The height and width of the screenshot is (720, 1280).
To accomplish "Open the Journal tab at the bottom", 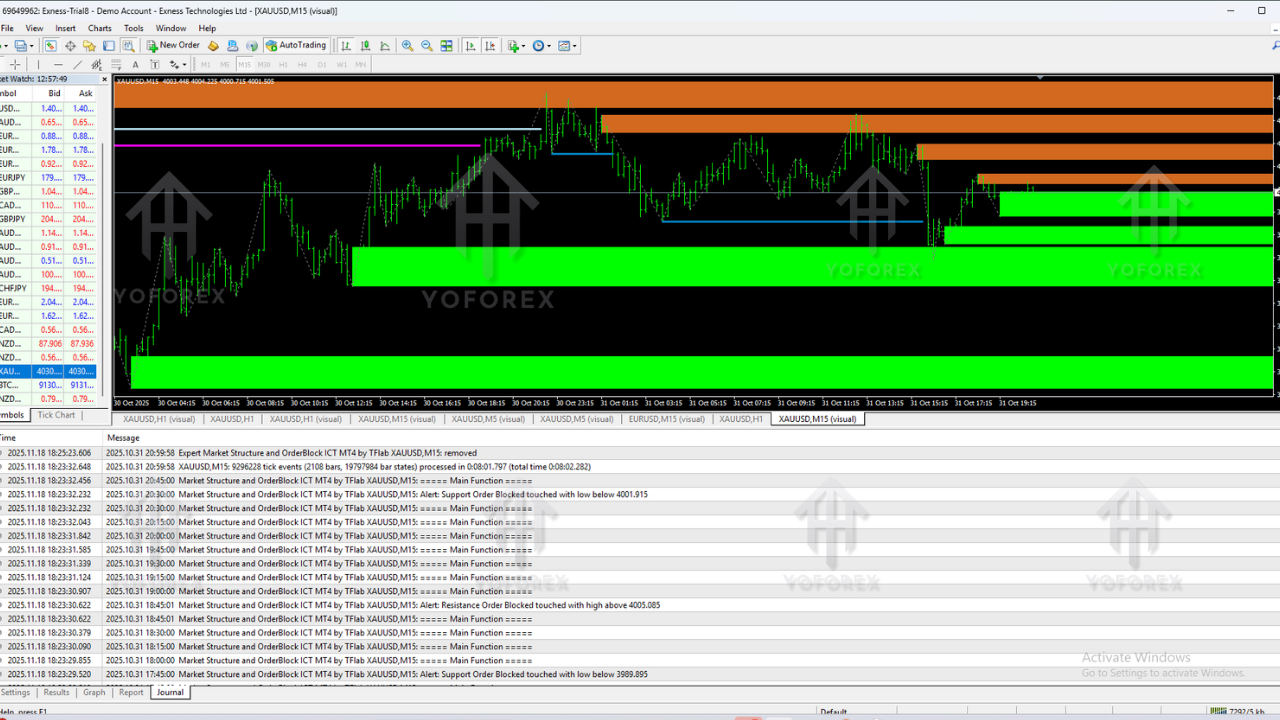I will [169, 692].
